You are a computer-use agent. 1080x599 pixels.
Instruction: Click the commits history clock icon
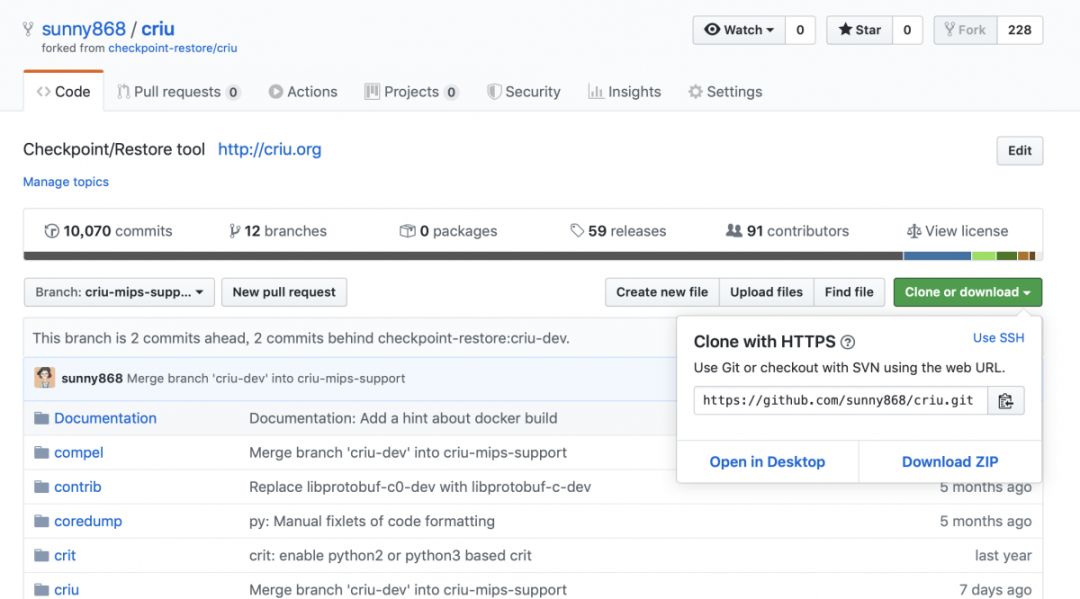[52, 231]
